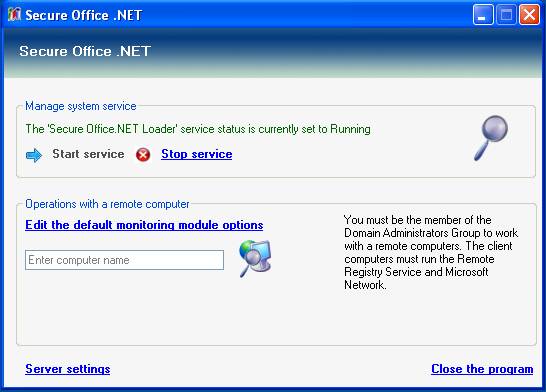Minimize the Secure Office .NET window
Viewport: 546px width, 392px height.
483,15
